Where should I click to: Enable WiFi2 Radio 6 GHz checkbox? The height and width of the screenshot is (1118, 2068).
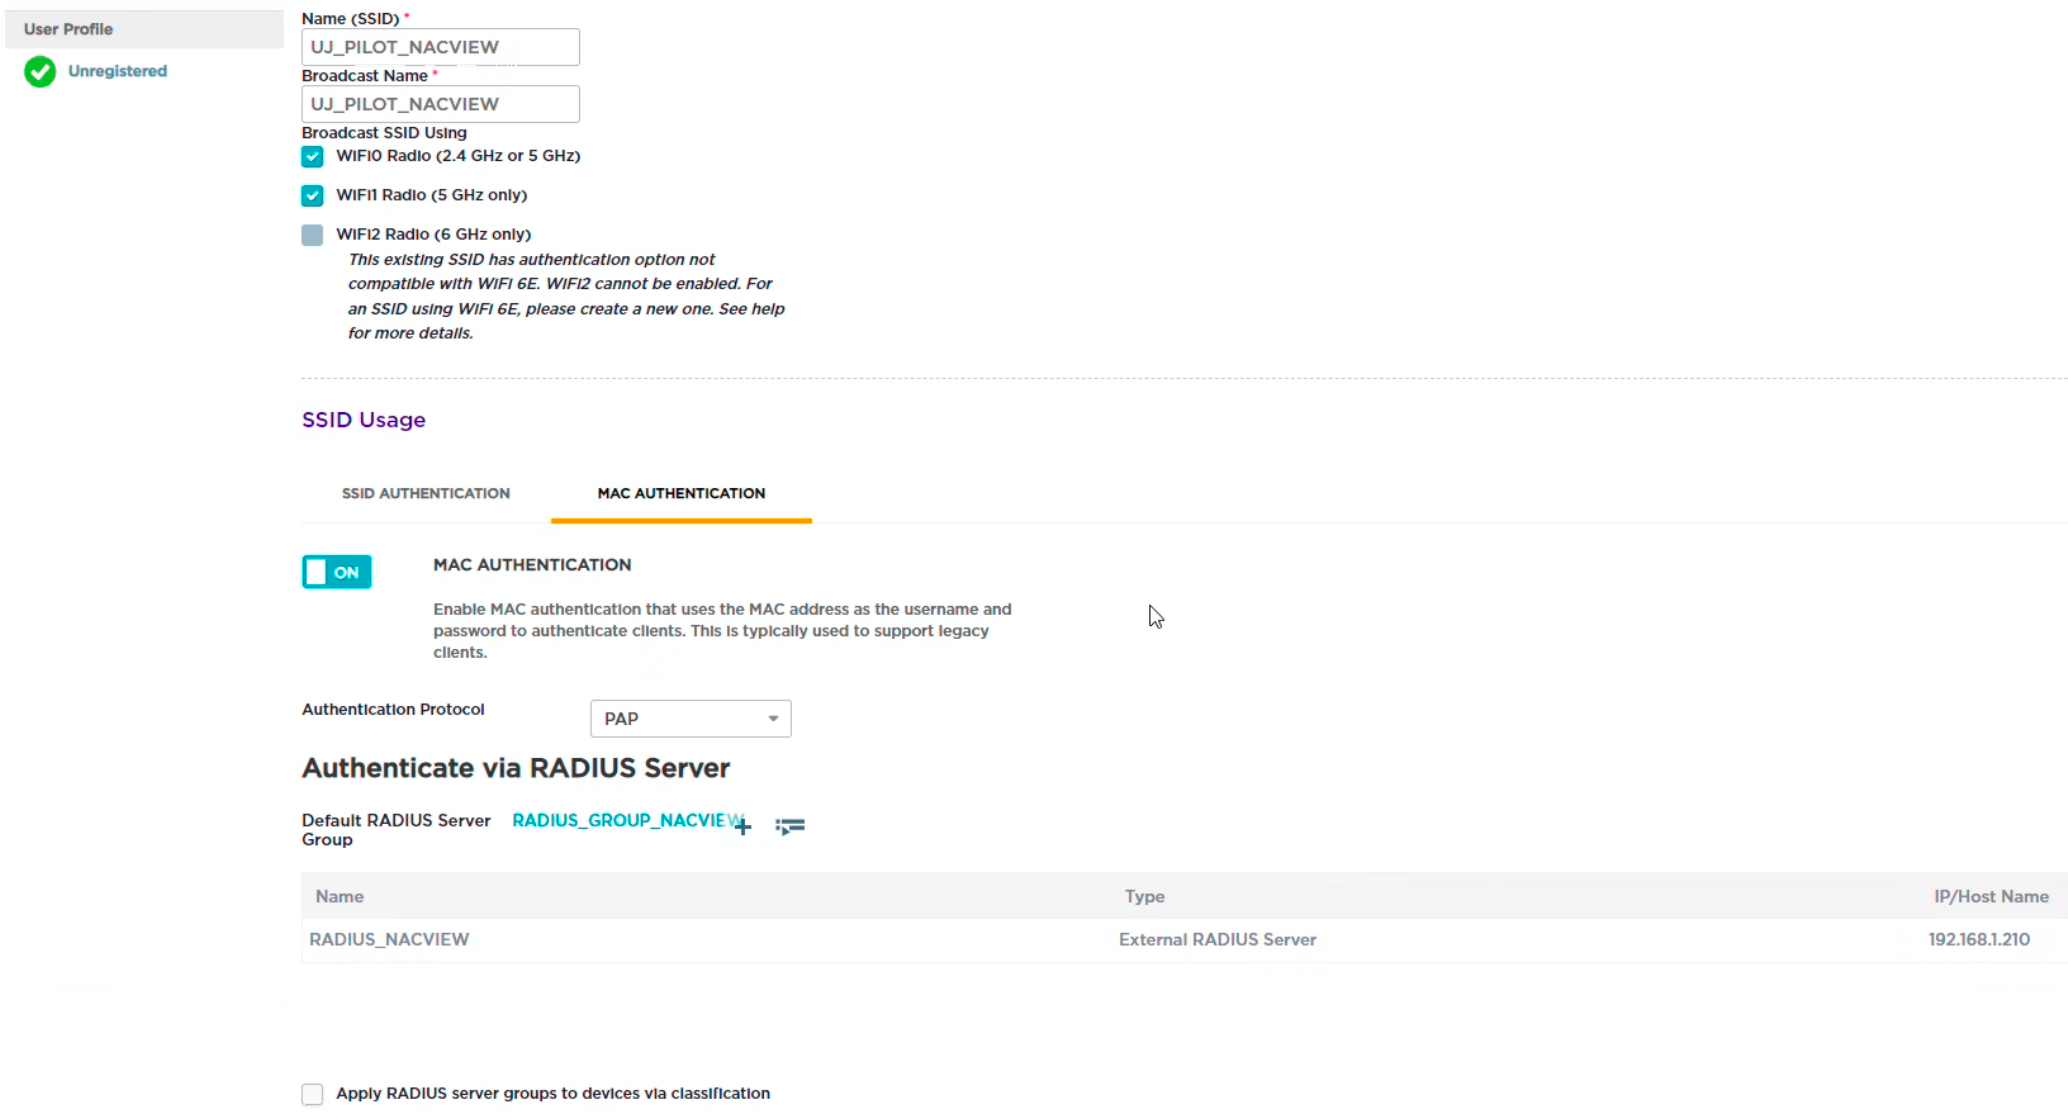pyautogui.click(x=313, y=233)
